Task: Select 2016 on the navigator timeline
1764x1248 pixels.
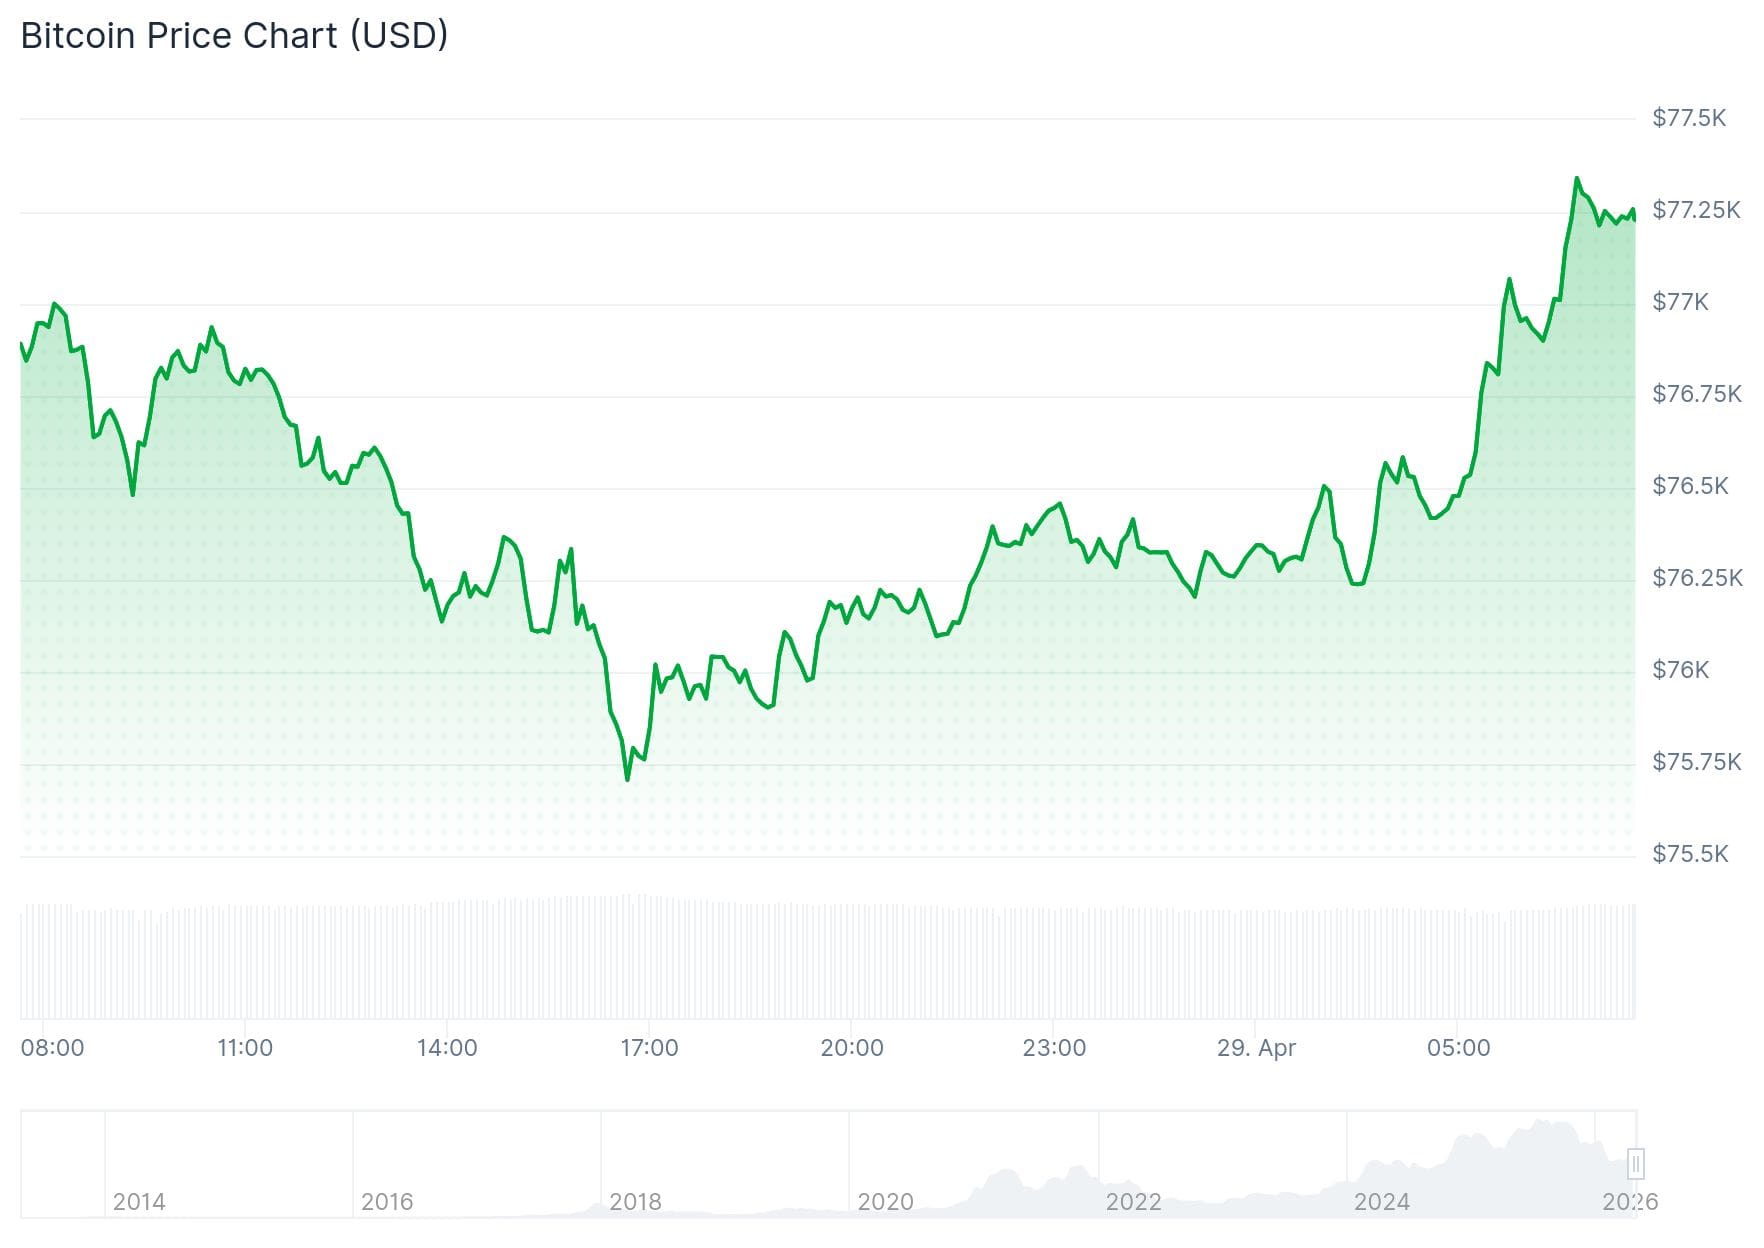Action: point(387,1201)
